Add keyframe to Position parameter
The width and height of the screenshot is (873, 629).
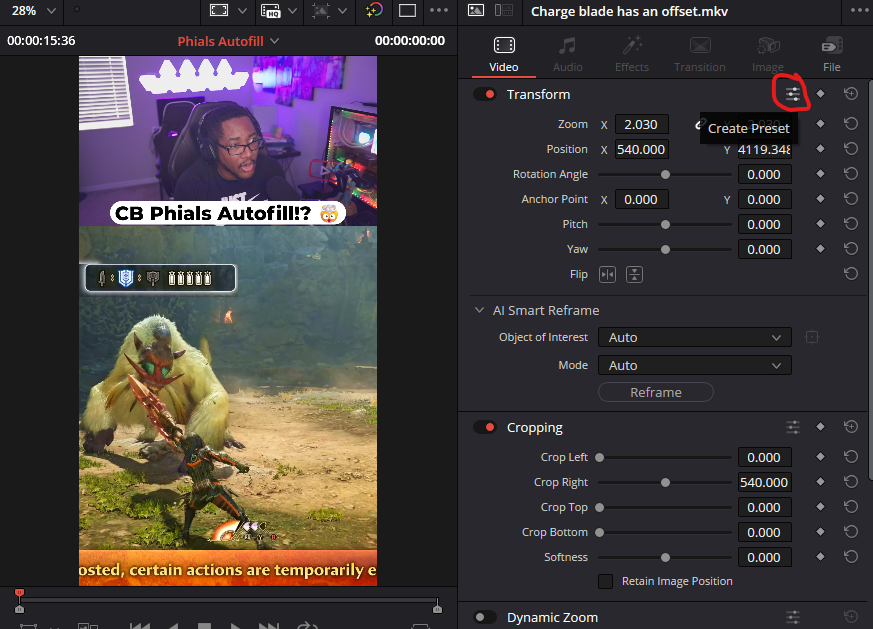[x=820, y=149]
